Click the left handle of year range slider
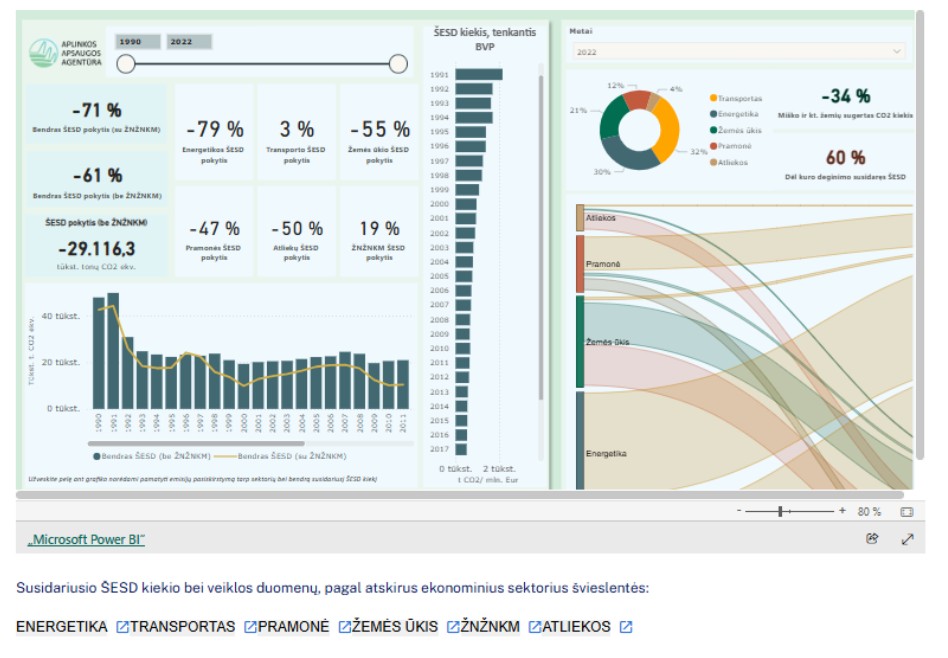 126,64
